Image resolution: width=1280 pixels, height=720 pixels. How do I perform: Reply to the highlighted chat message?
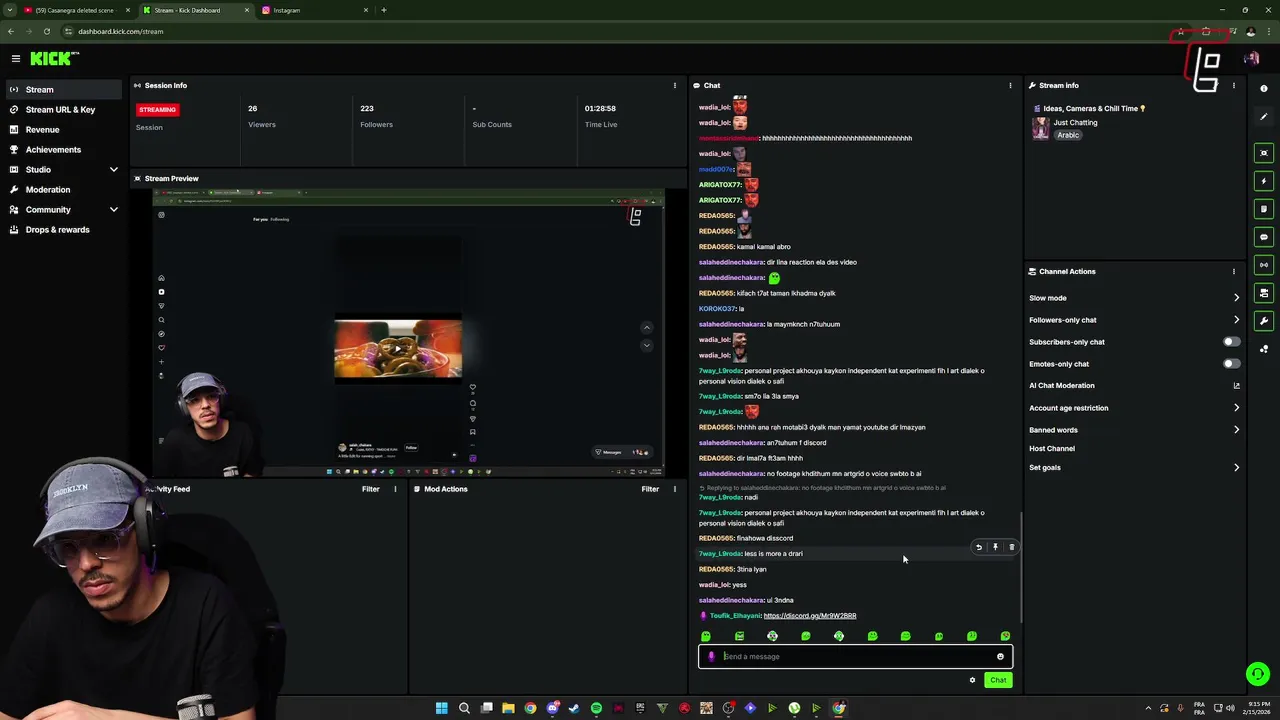pyautogui.click(x=979, y=547)
